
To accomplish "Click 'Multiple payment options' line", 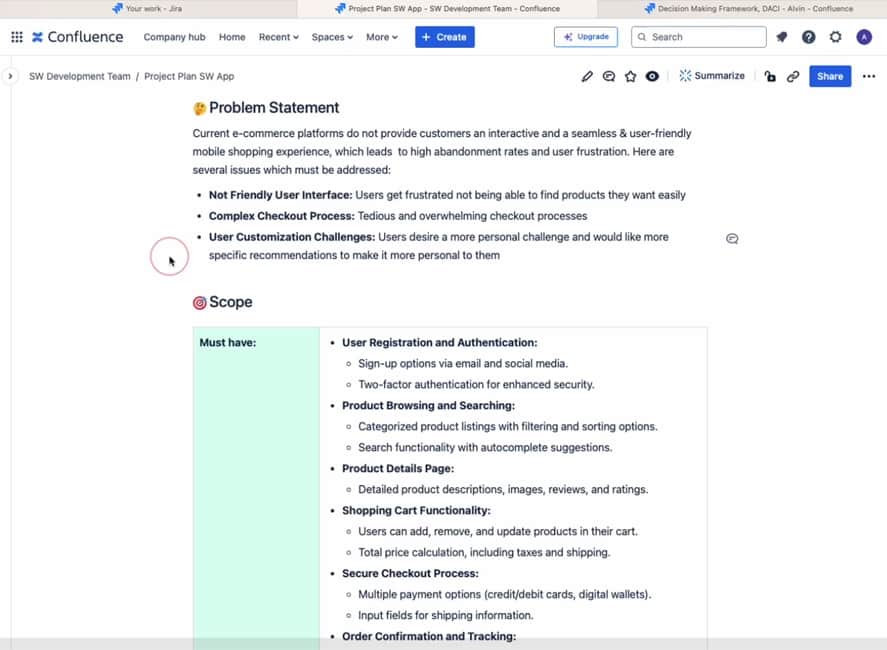I will pos(505,595).
